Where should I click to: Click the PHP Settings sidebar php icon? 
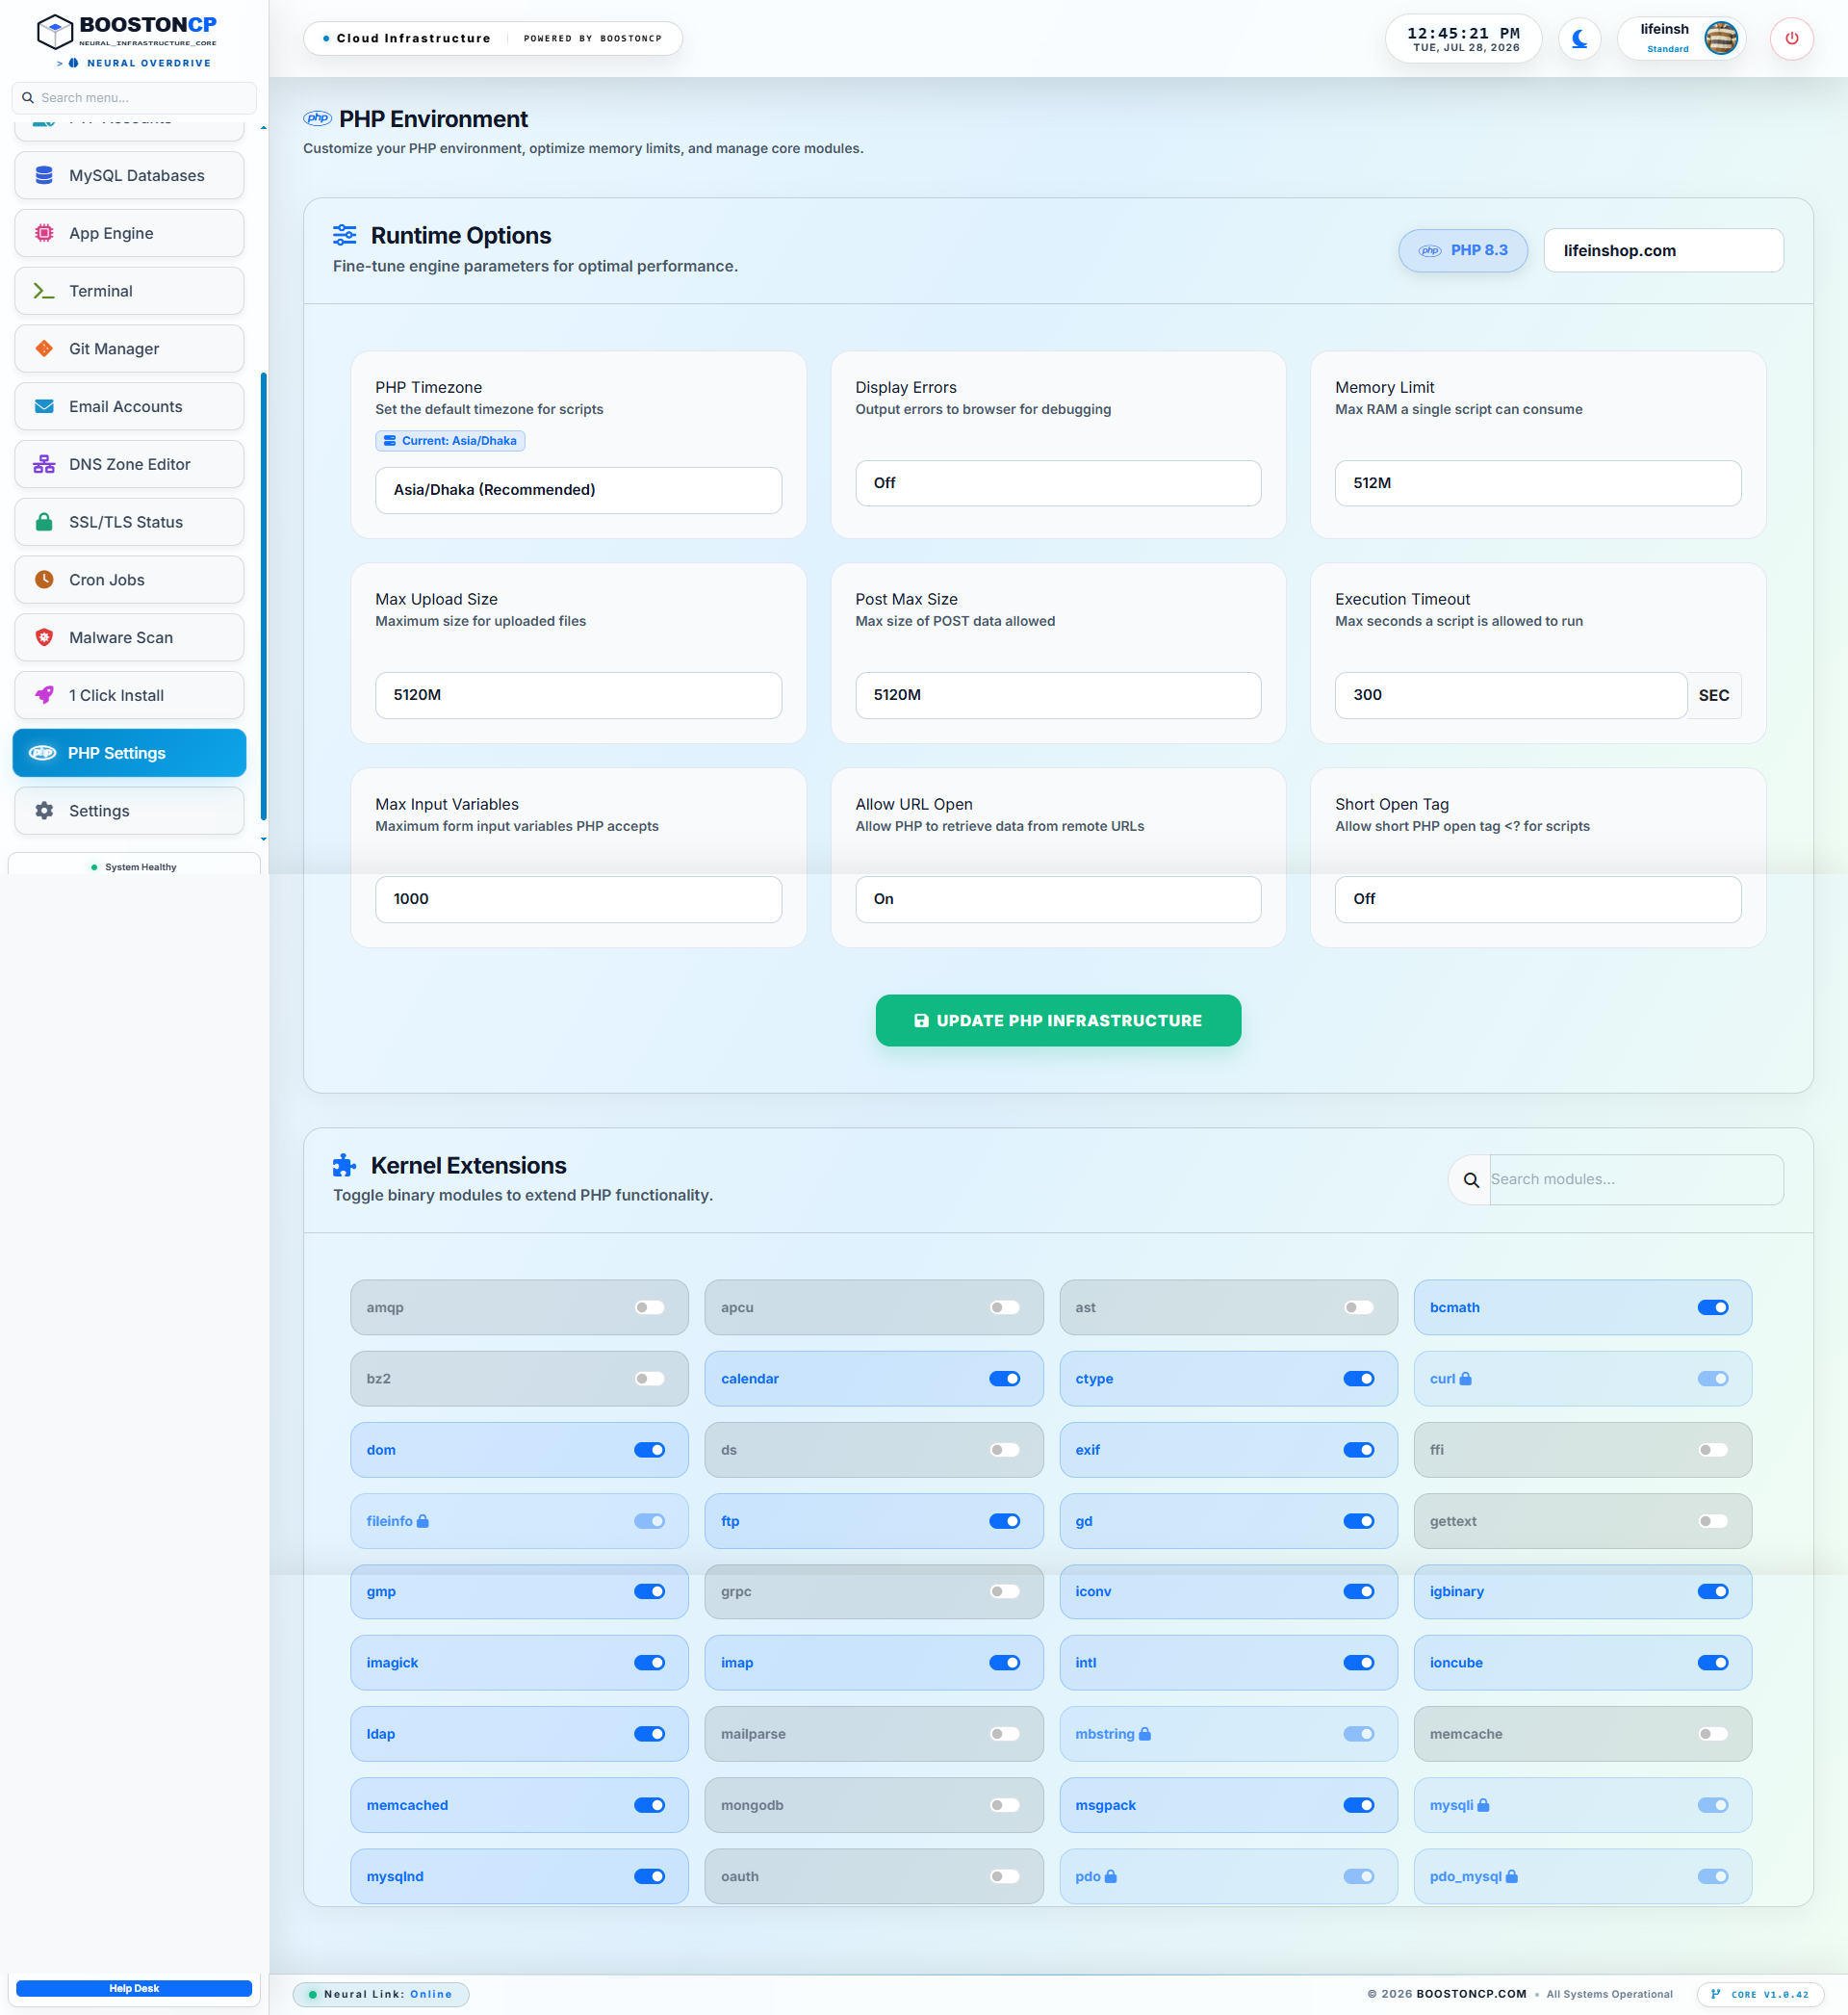42,753
